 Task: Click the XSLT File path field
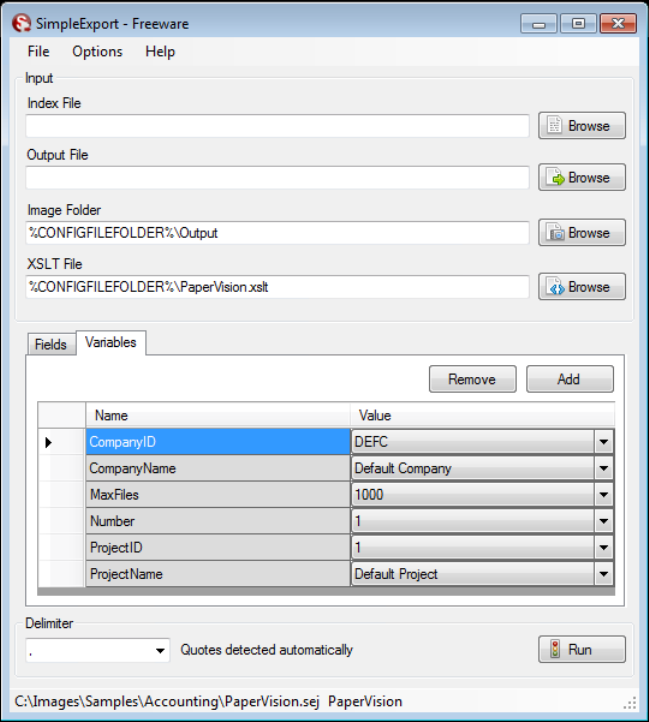click(x=277, y=287)
